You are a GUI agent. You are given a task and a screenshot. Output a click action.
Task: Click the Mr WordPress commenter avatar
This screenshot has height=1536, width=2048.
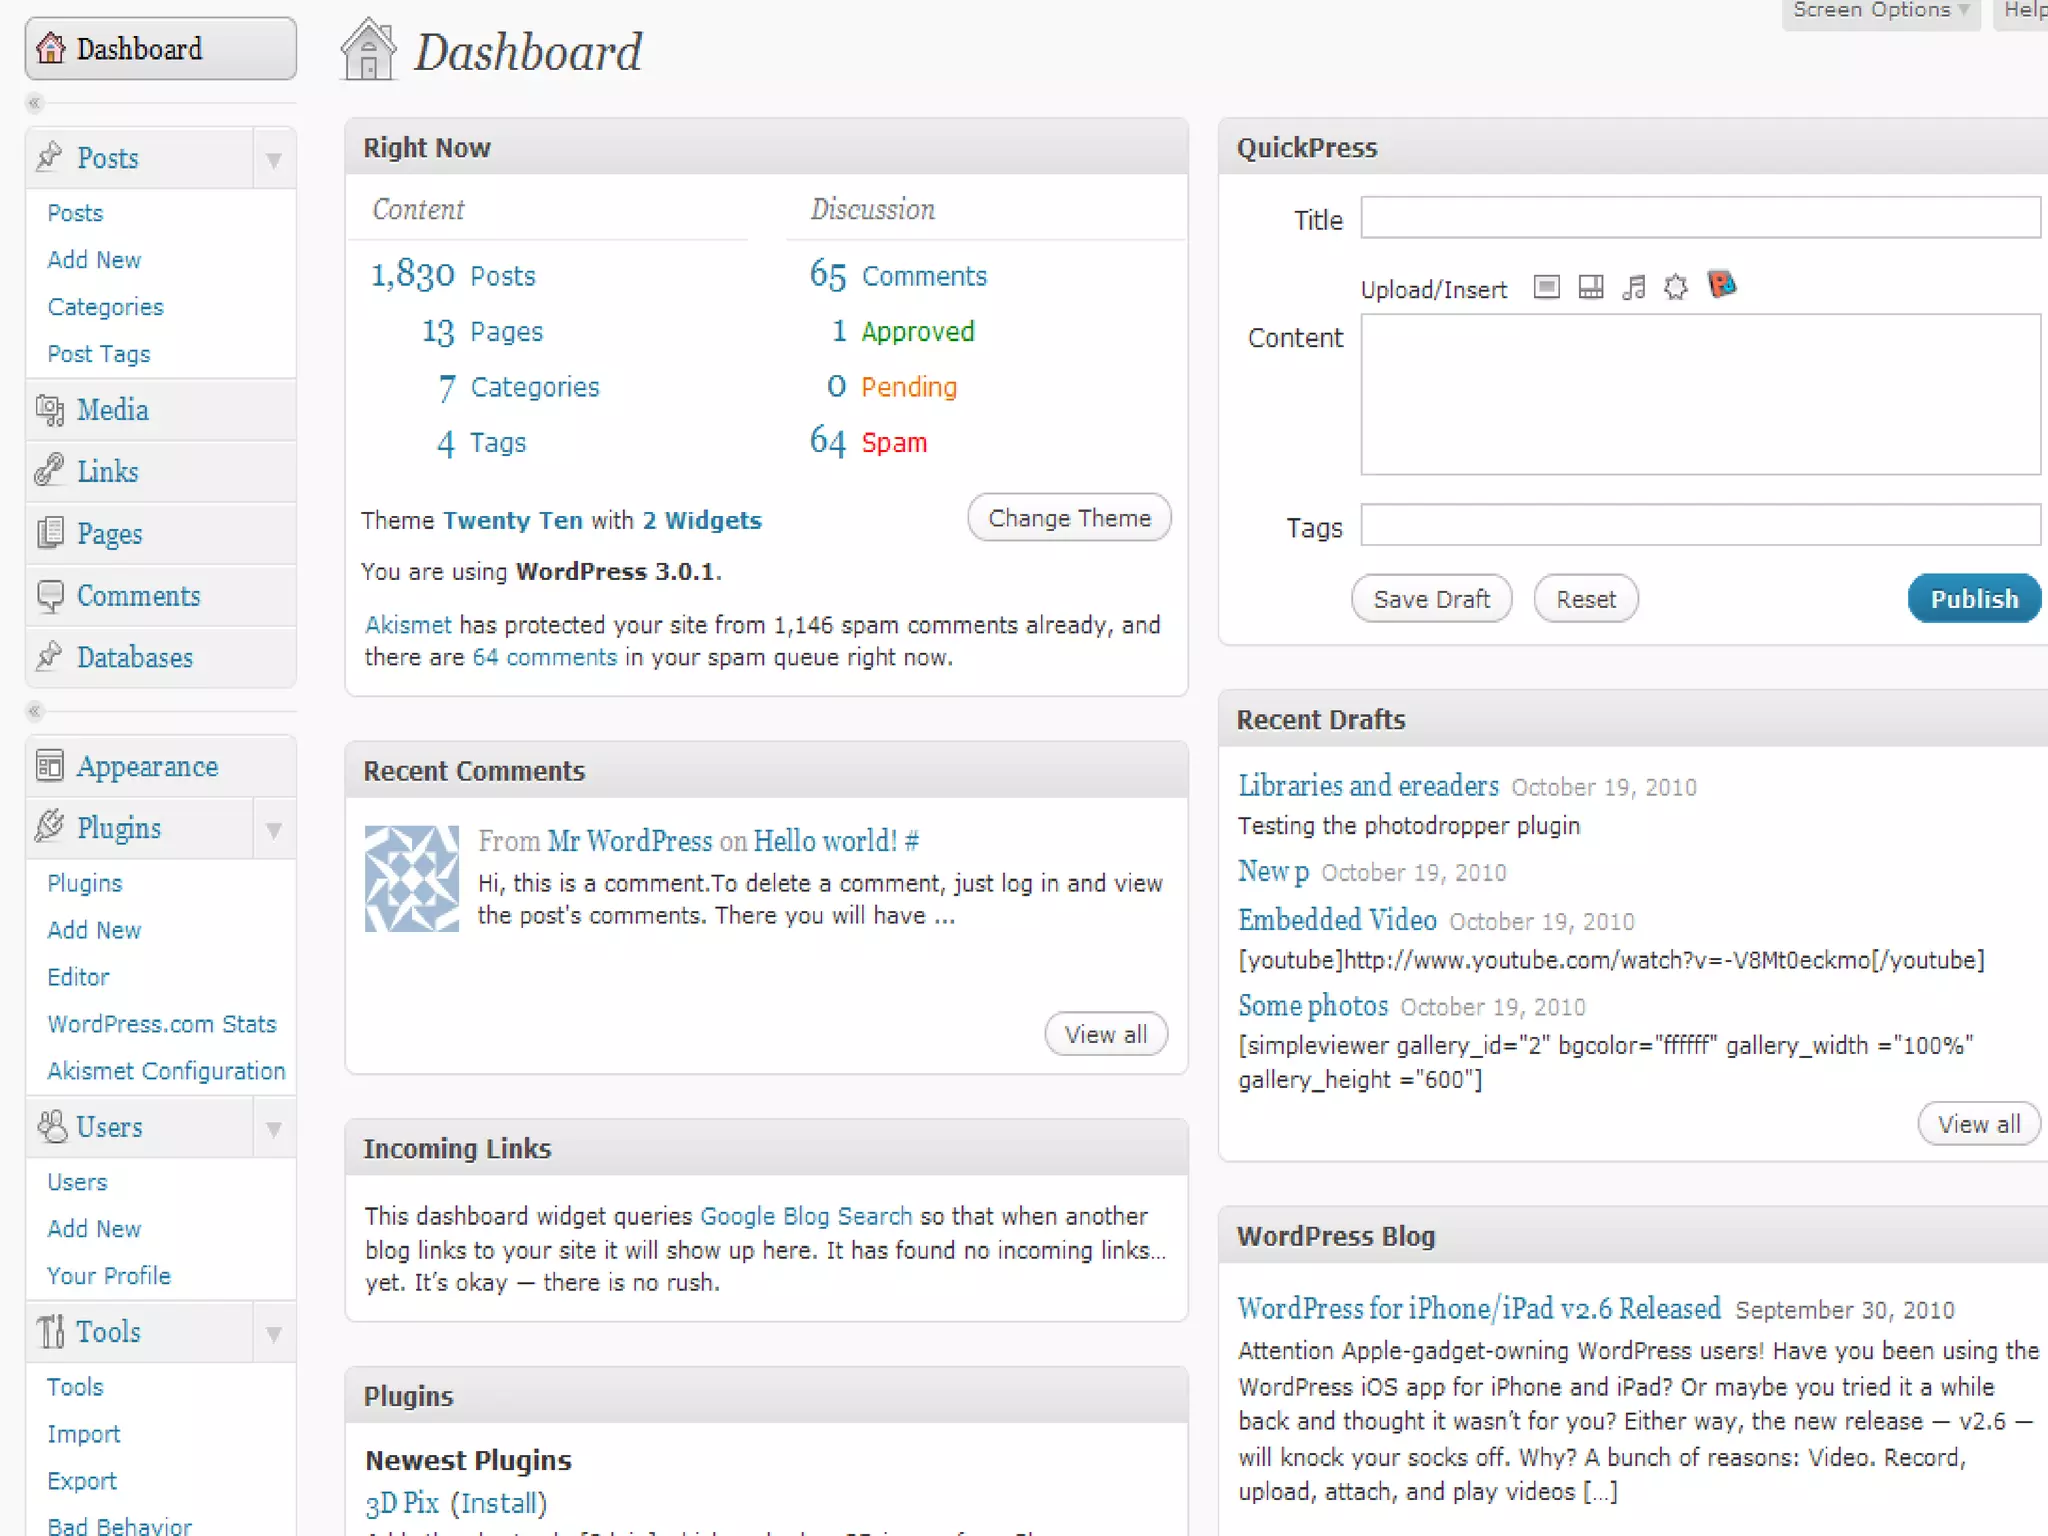pyautogui.click(x=411, y=878)
